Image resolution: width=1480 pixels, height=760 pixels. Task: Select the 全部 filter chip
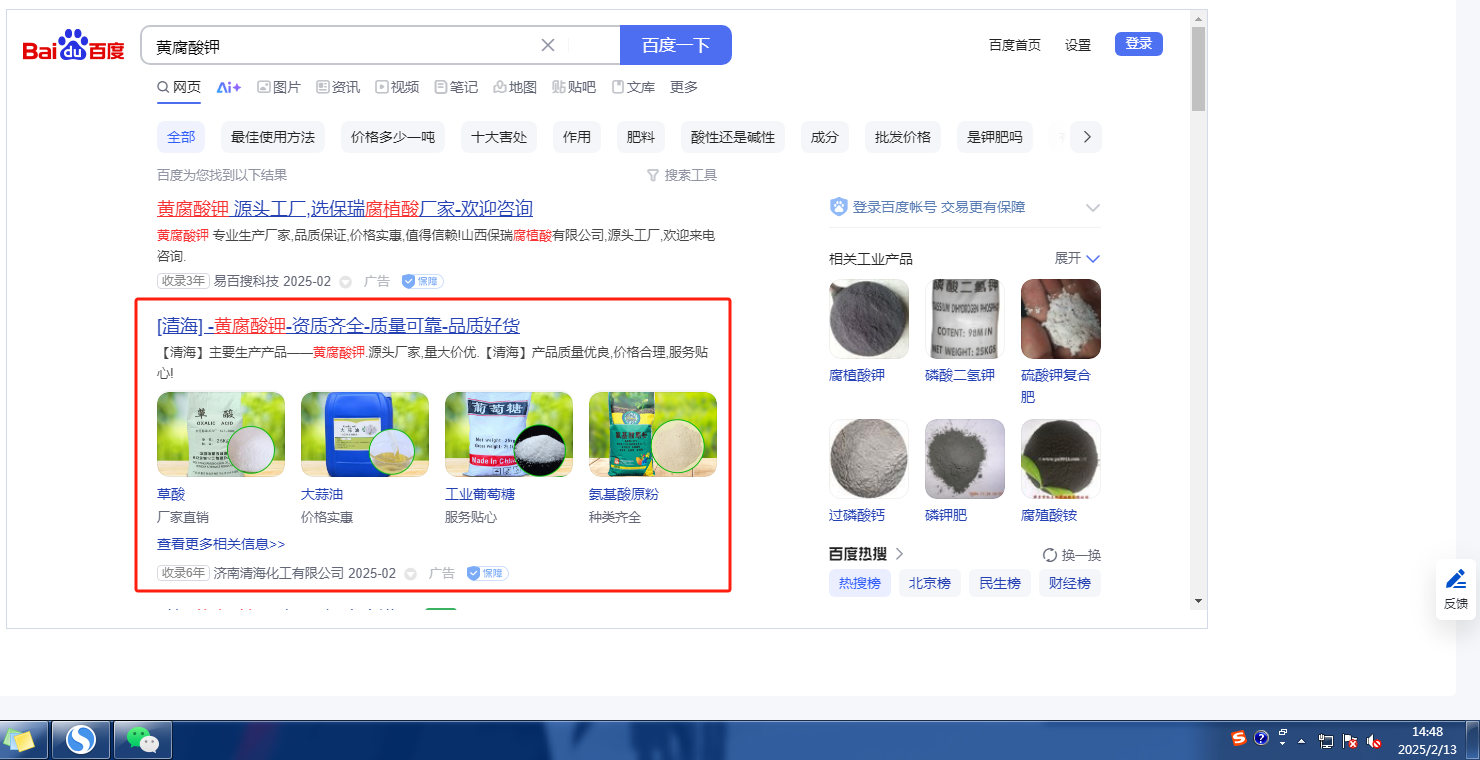point(181,137)
